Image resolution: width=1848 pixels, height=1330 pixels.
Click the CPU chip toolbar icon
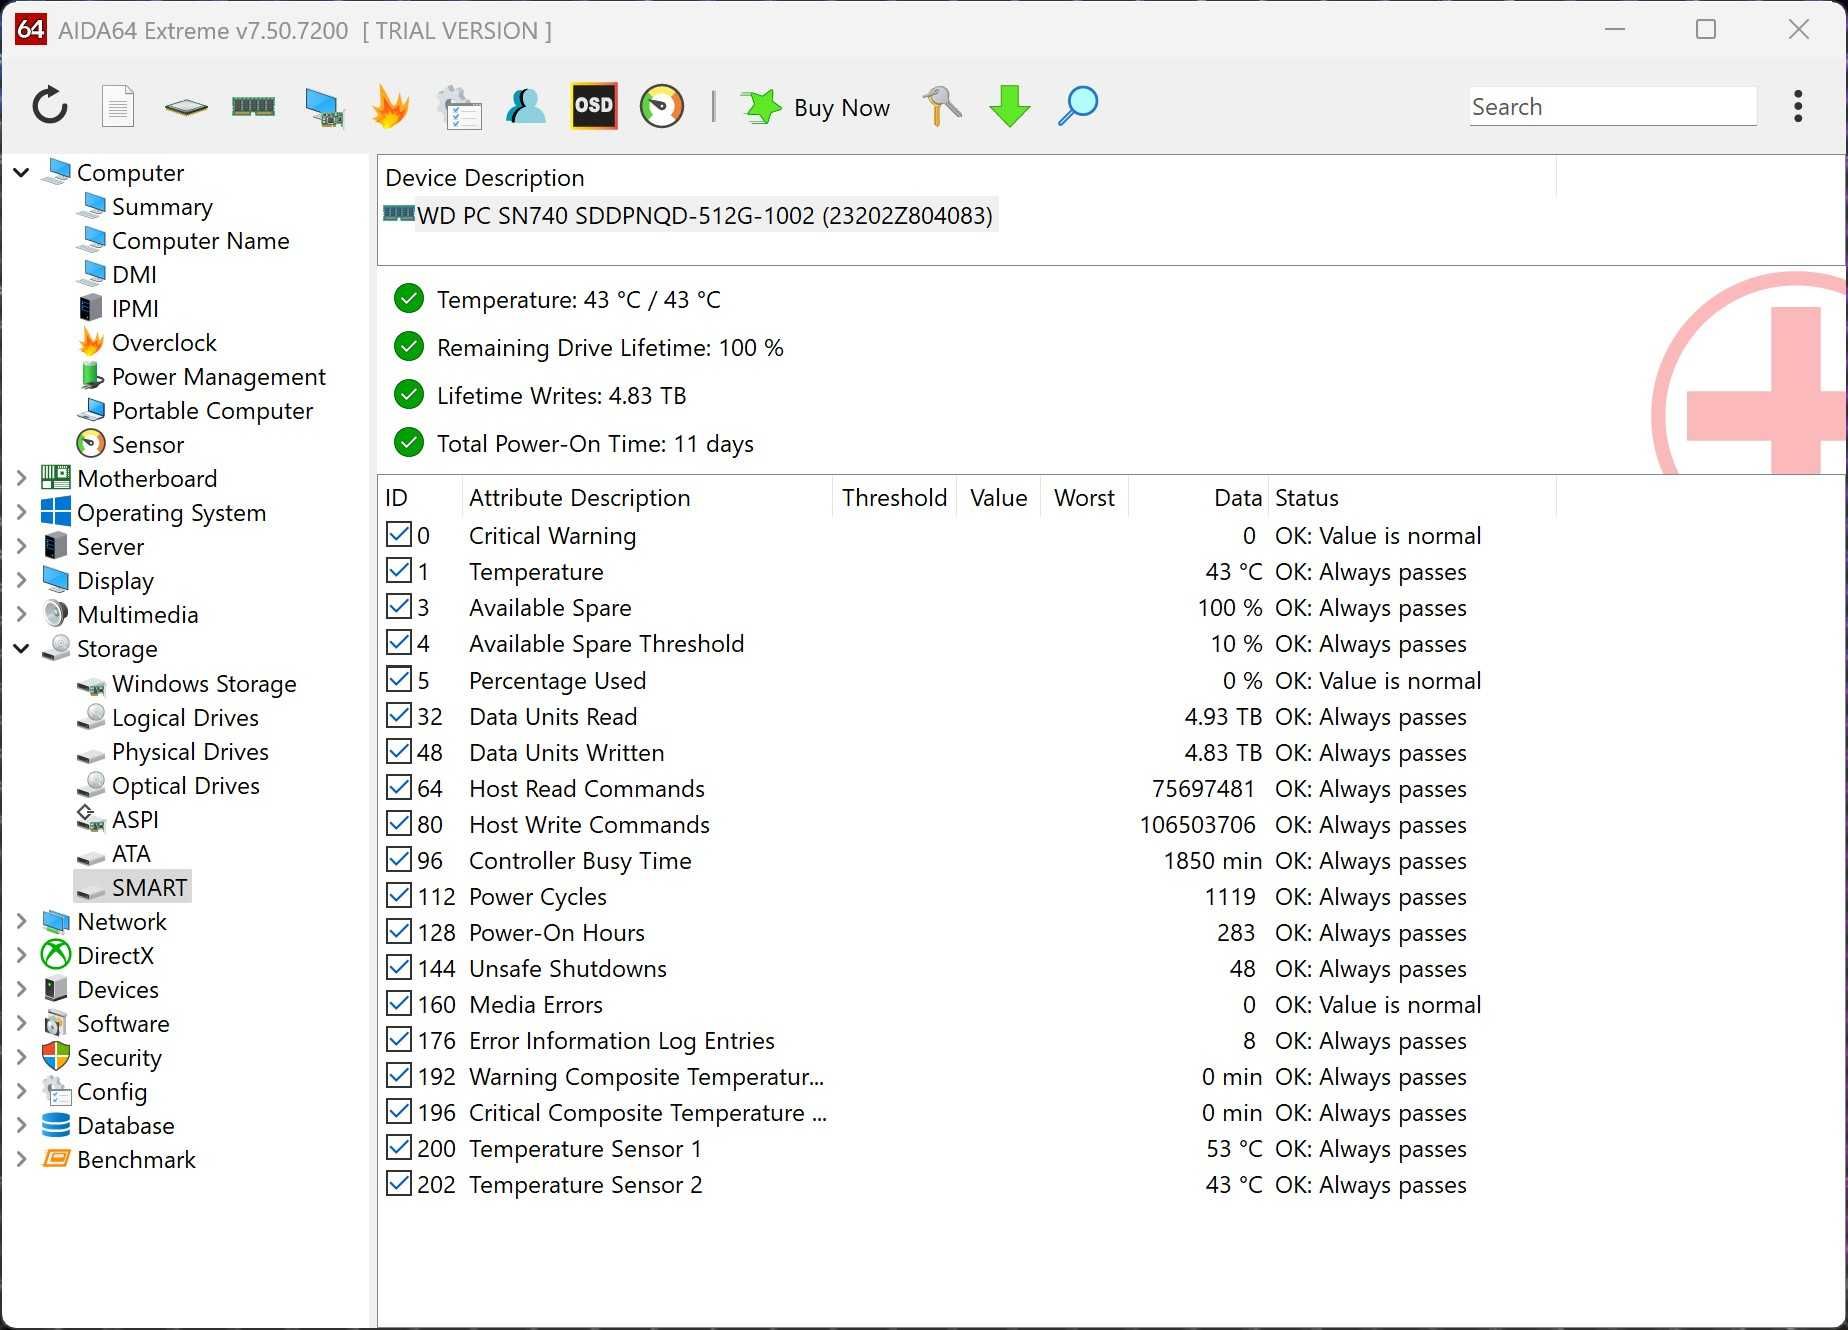coord(186,106)
